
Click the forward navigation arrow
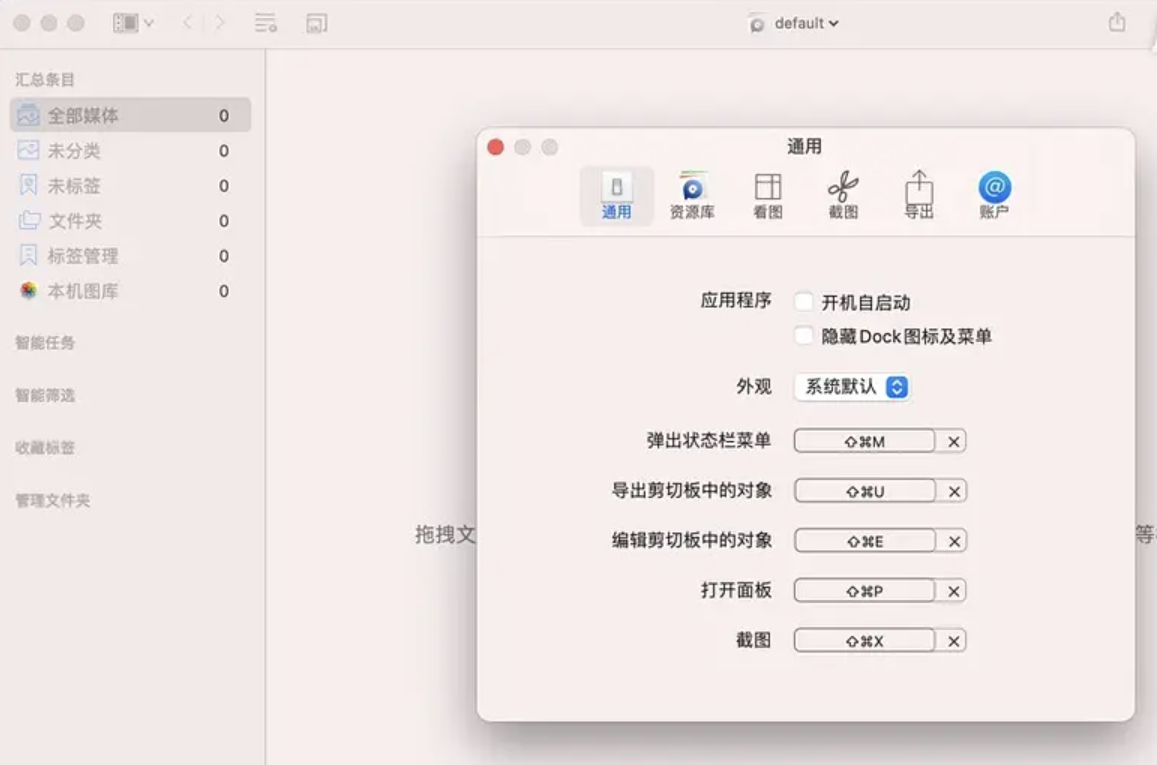pyautogui.click(x=217, y=20)
